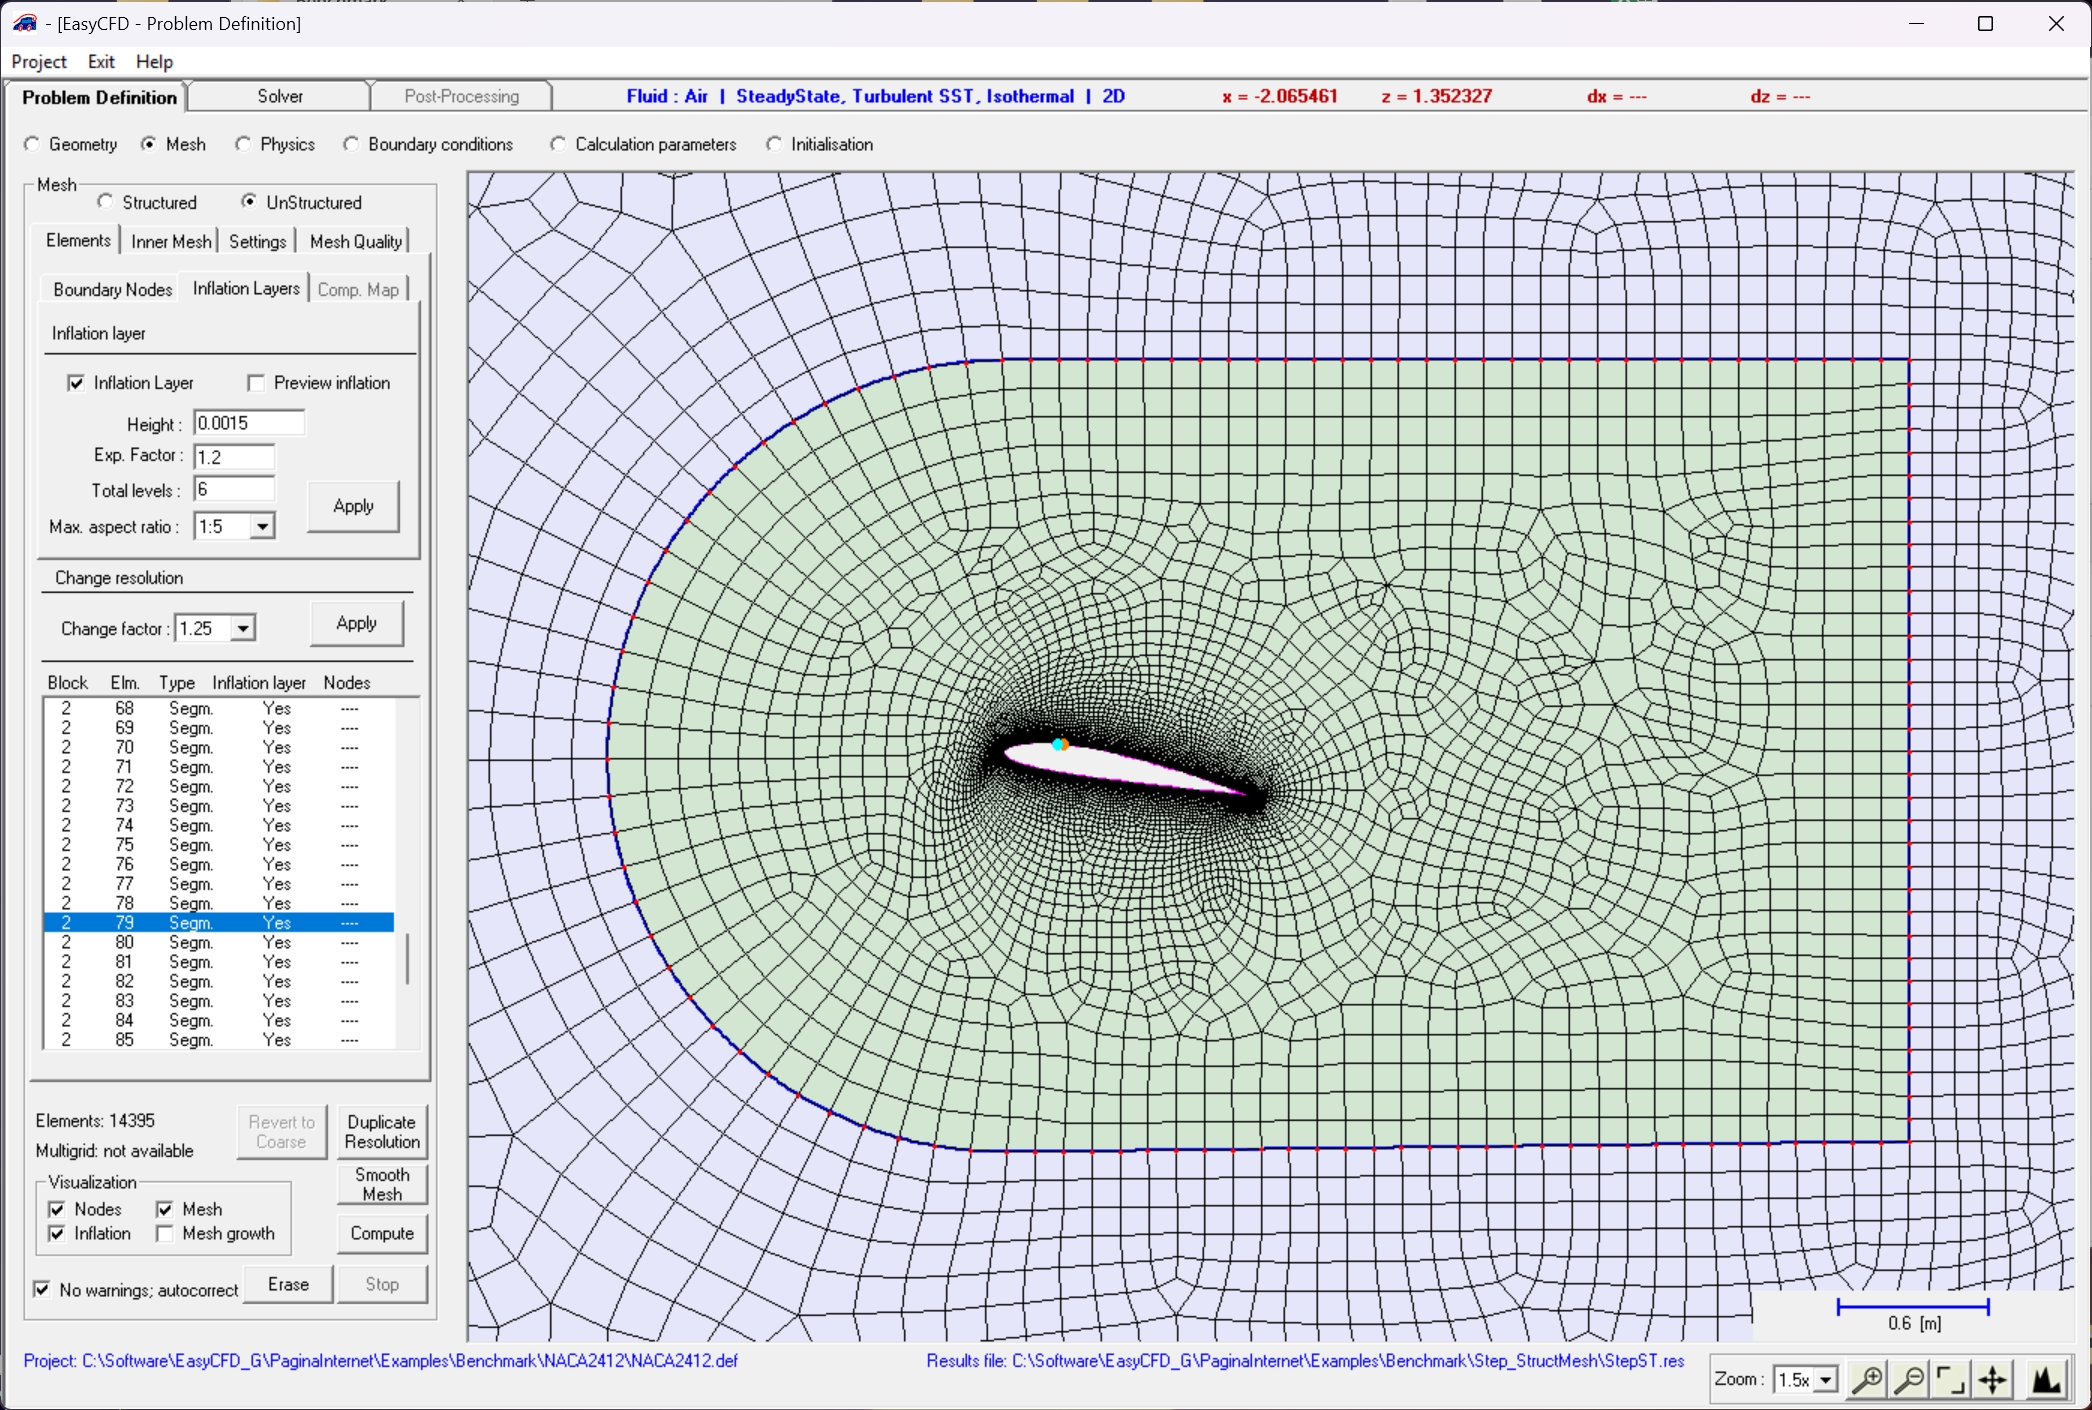Click the zoom in magnifier icon

(1867, 1380)
